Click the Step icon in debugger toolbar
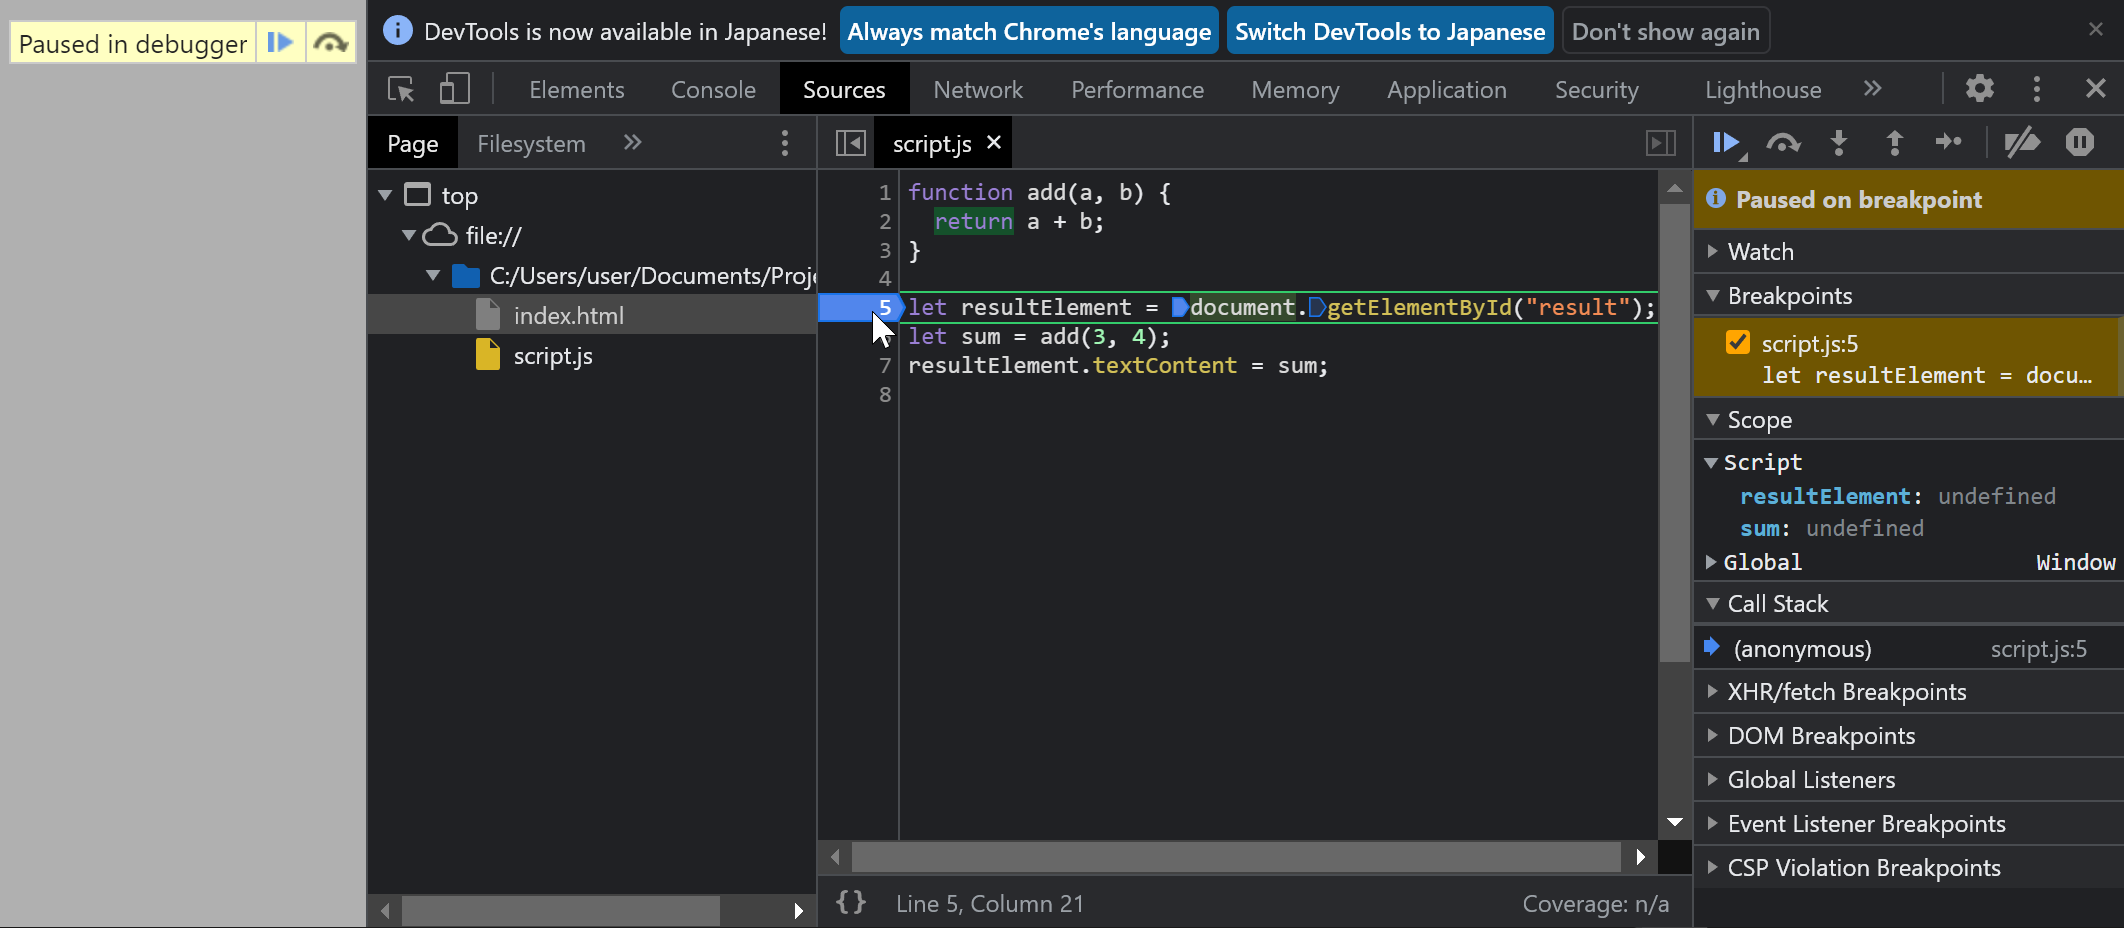The image size is (2124, 928). coord(1948,143)
